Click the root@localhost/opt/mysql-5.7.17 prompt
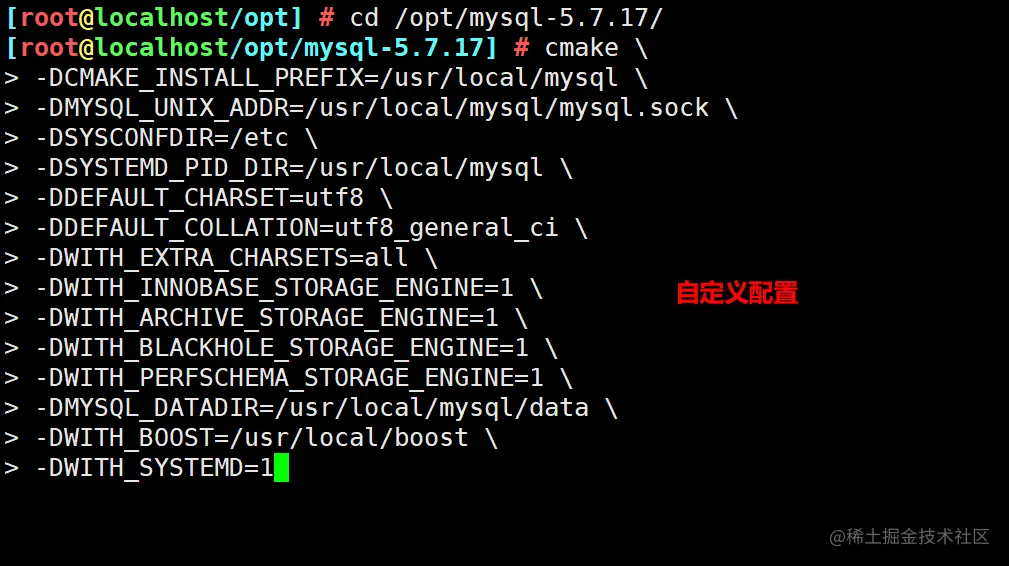Screen dimensions: 1009x566 pyautogui.click(x=251, y=48)
